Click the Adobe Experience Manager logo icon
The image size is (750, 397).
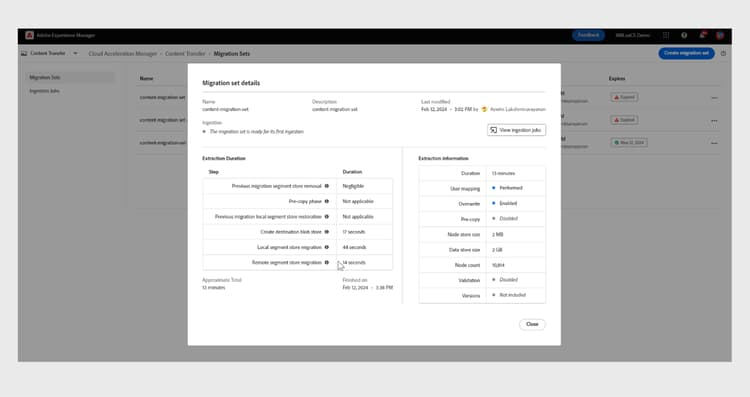(30, 35)
